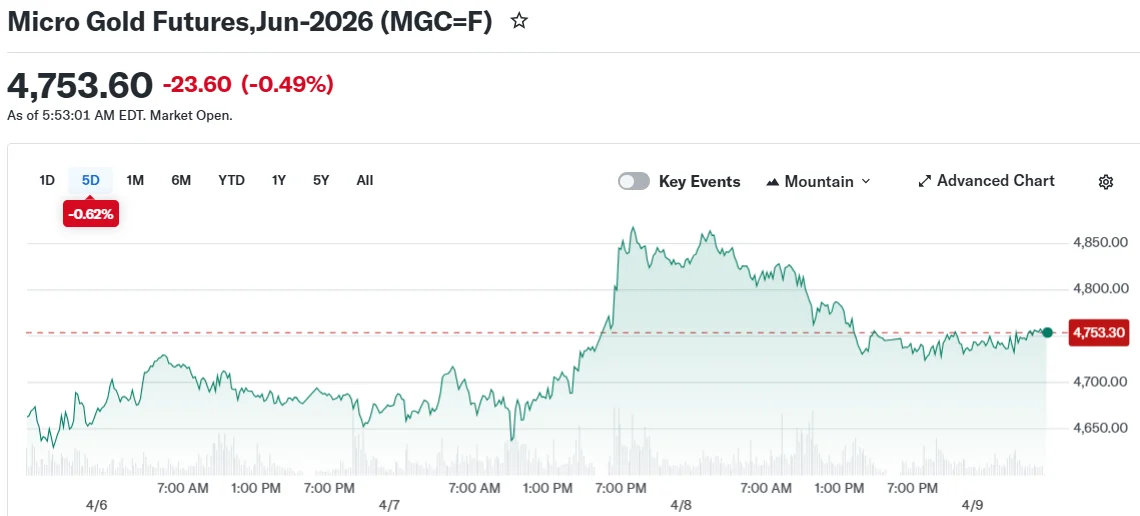1140x516 pixels.
Task: Expand the Mountain chart type dropdown
Action: click(x=819, y=181)
